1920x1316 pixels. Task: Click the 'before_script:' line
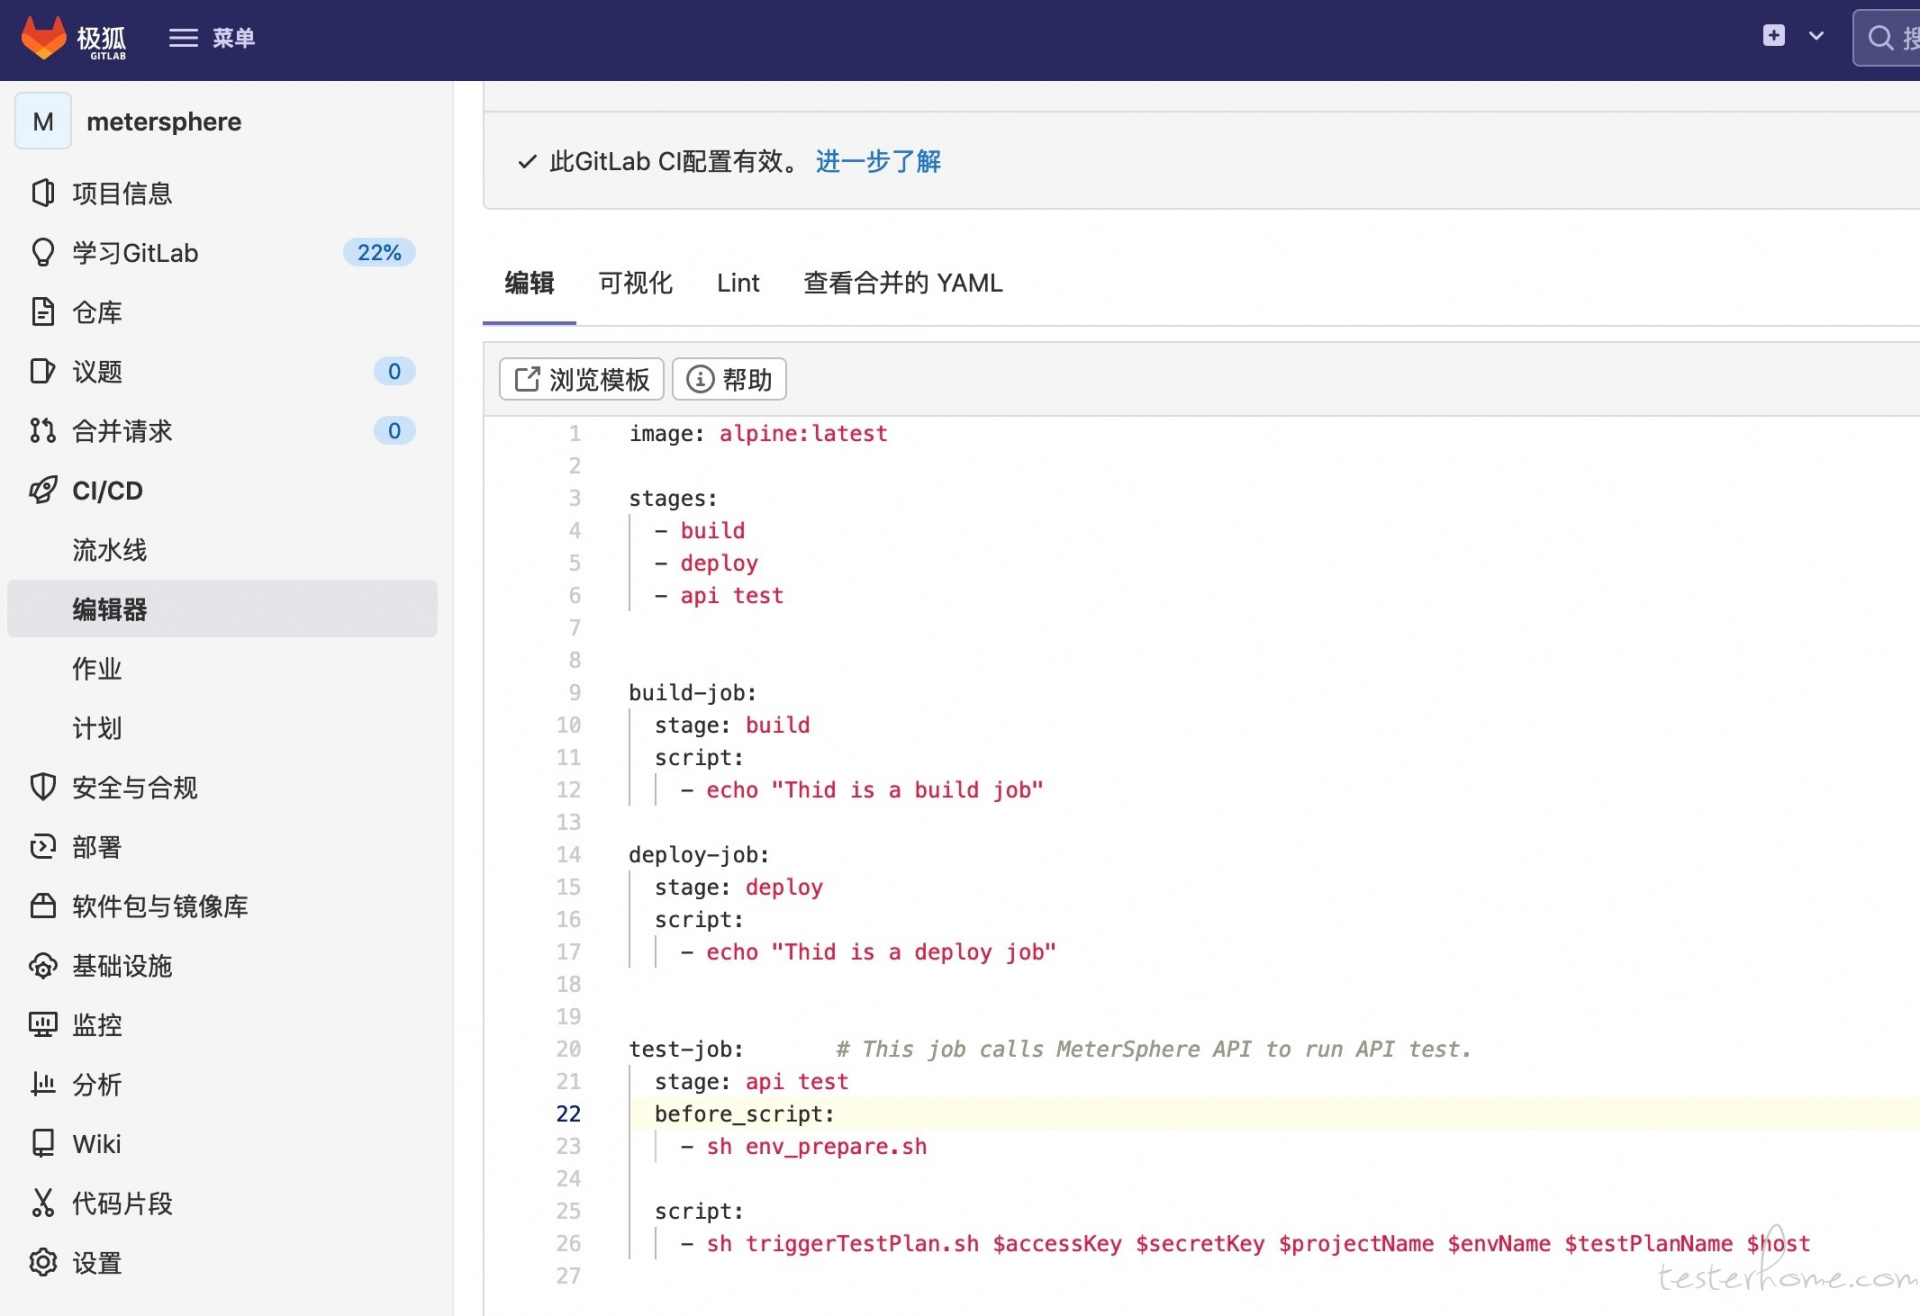pyautogui.click(x=744, y=1114)
